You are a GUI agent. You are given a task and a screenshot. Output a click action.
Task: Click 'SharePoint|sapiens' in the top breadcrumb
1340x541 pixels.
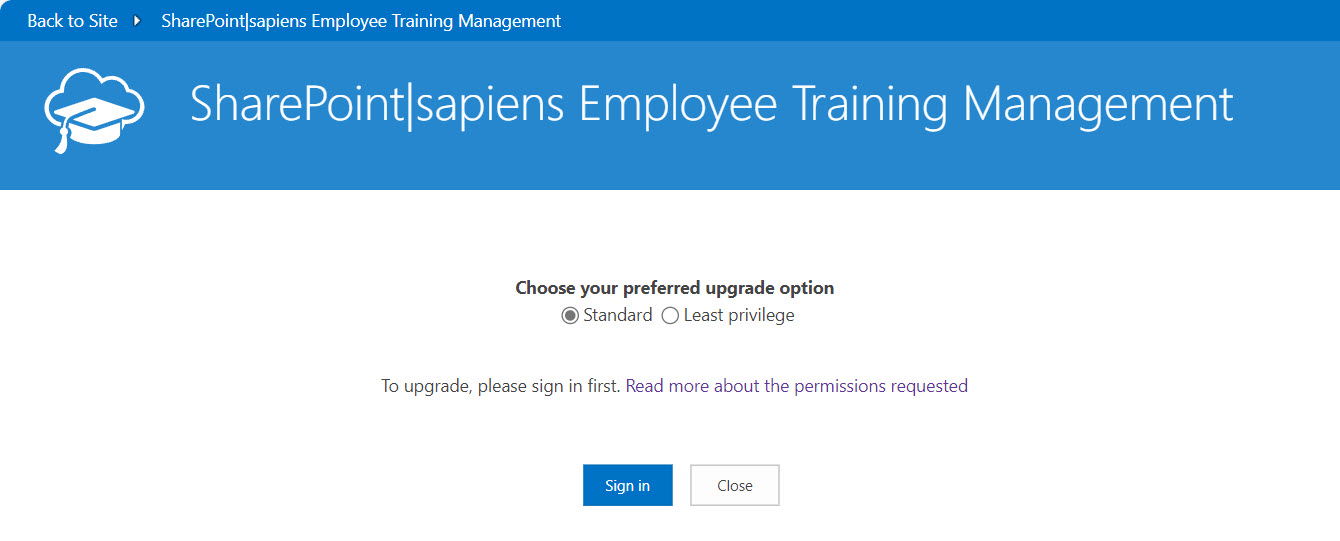[x=234, y=20]
